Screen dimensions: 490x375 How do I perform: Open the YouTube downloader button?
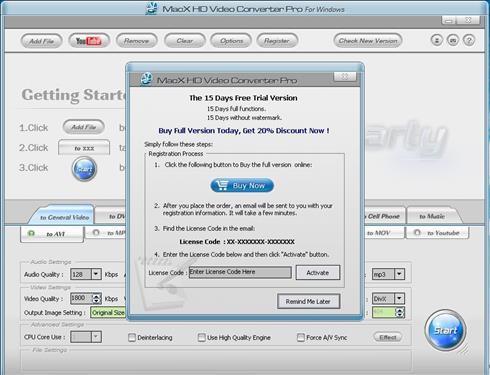[x=89, y=41]
